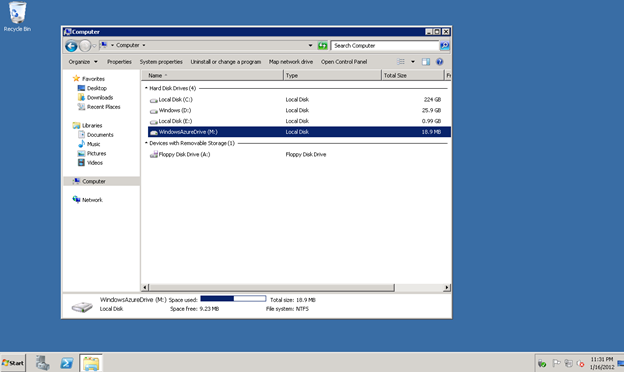This screenshot has height=372, width=624.
Task: Click the Action Center flag tray icon
Action: pyautogui.click(x=556, y=363)
